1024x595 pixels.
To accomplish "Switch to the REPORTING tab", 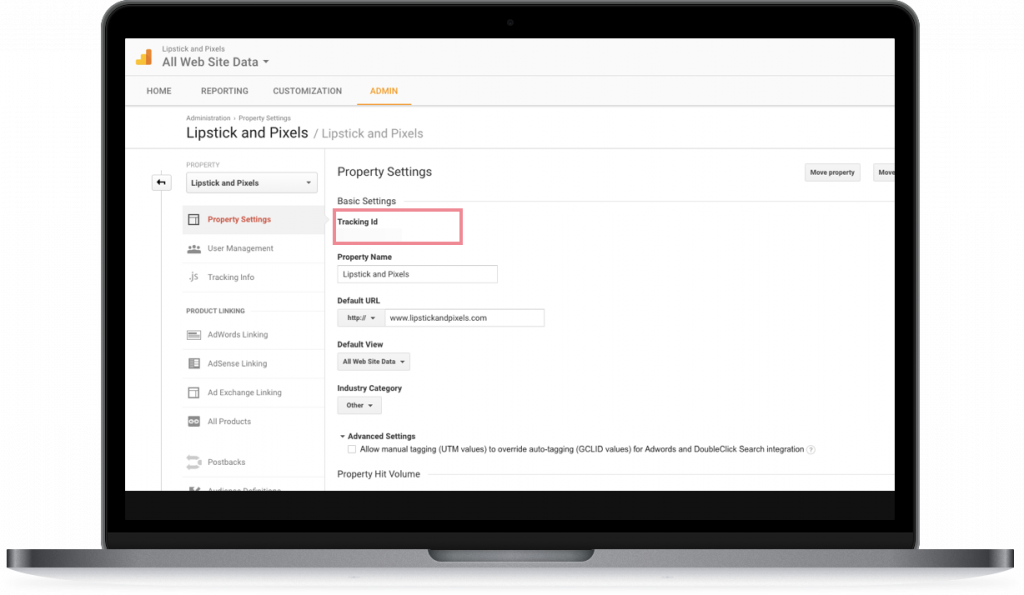I will click(225, 91).
